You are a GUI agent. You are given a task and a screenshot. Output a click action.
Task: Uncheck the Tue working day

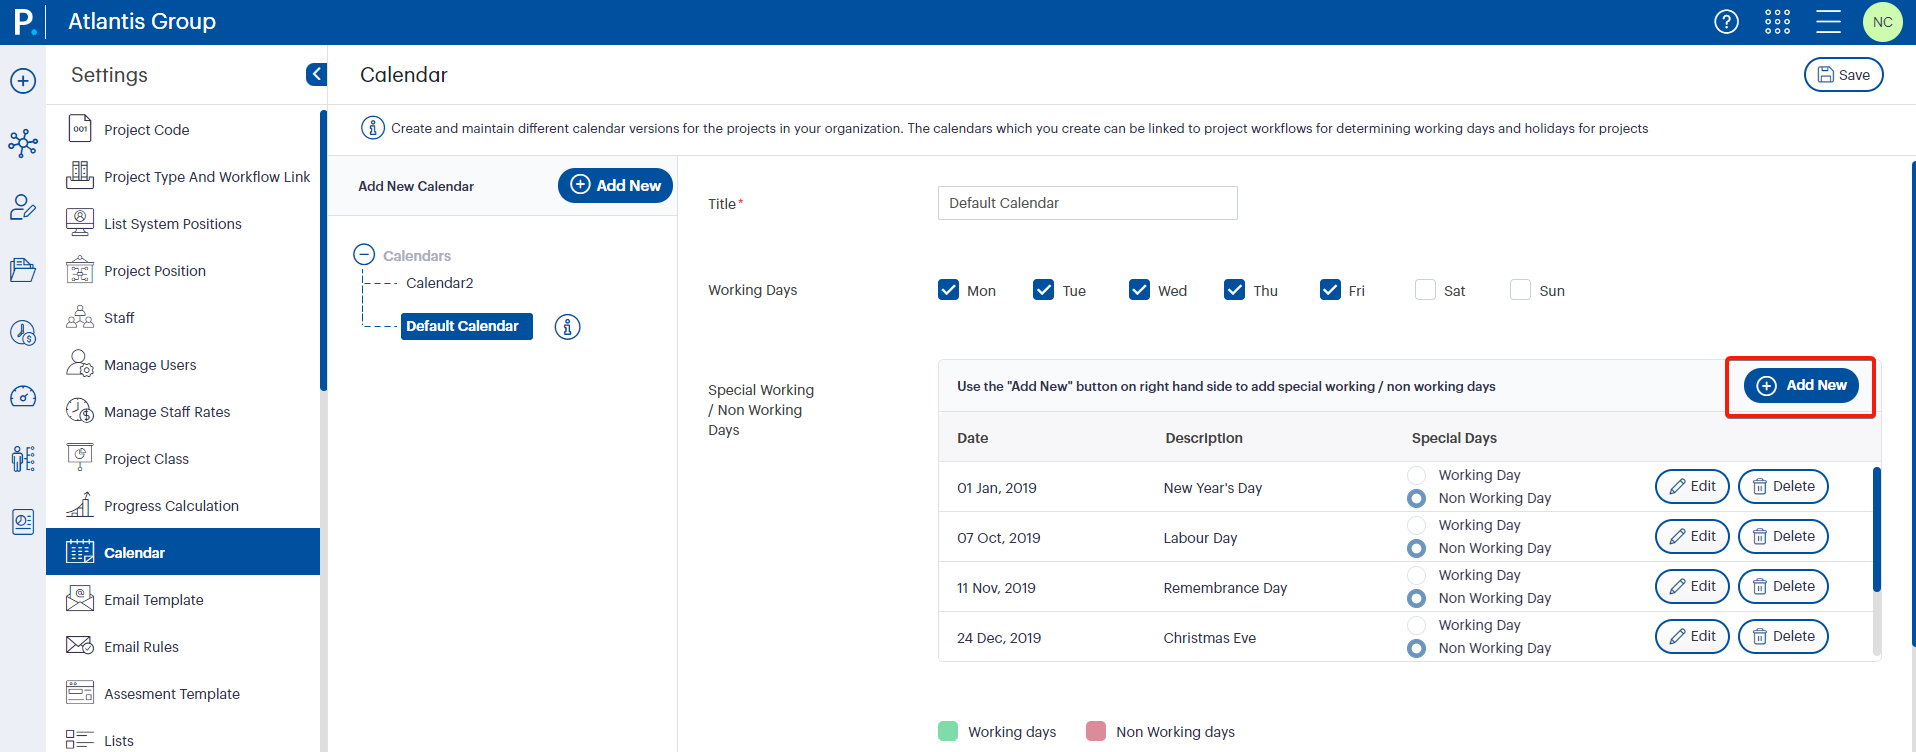[x=1043, y=290]
